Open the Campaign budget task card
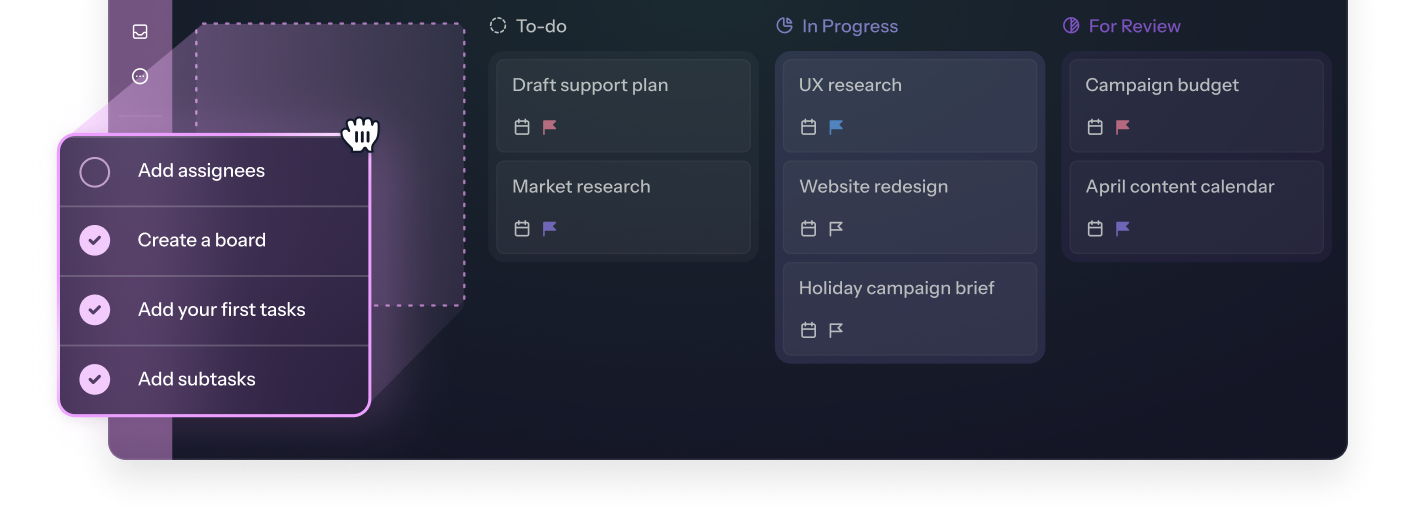 pos(1196,105)
